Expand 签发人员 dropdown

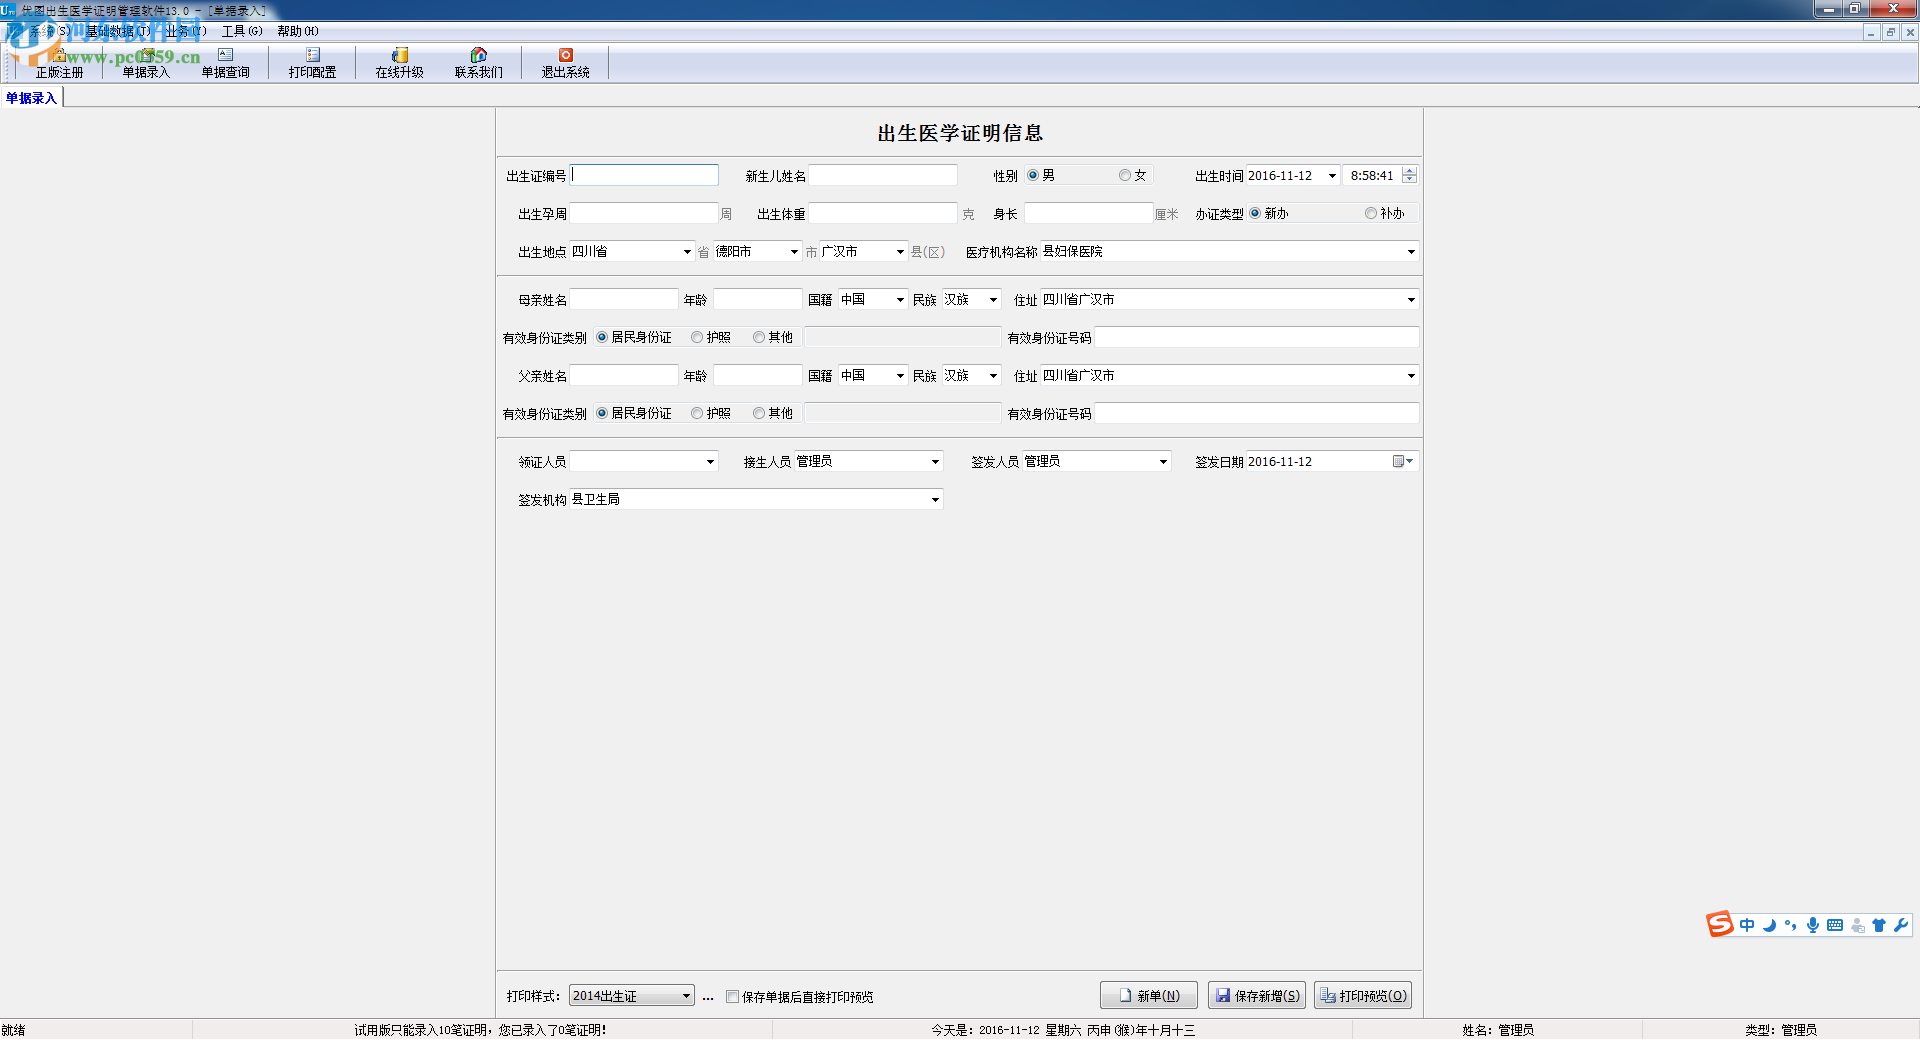click(x=1163, y=462)
